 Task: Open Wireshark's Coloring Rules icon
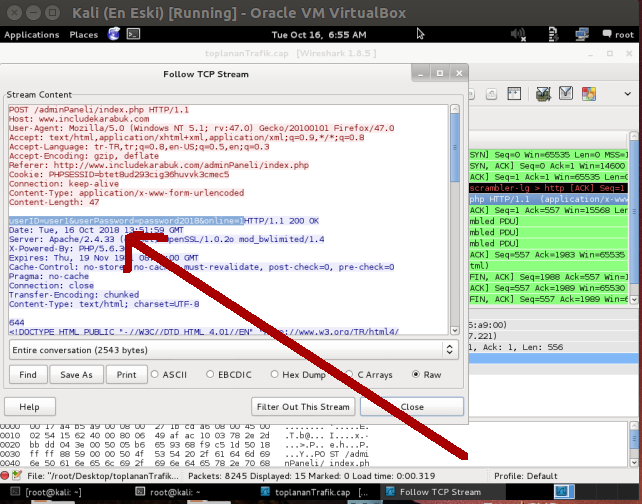click(x=589, y=94)
